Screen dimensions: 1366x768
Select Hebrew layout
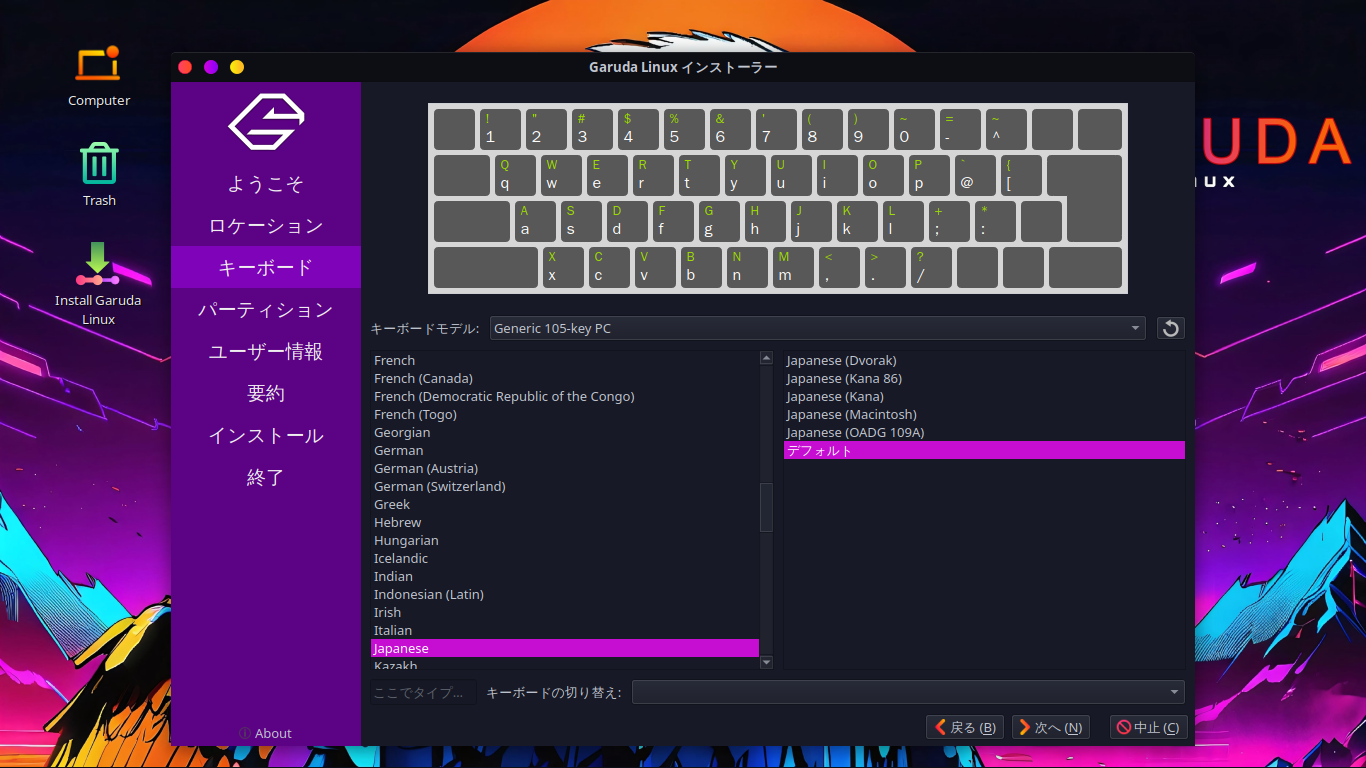565,522
